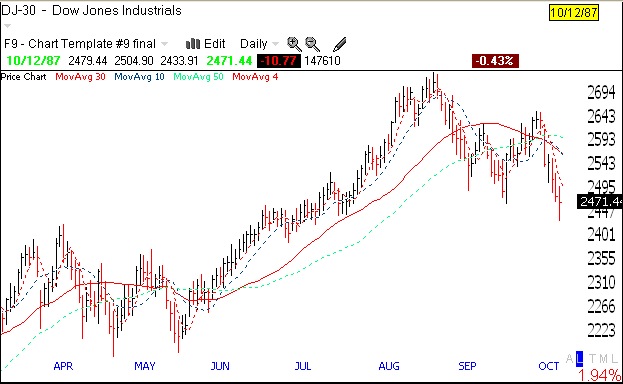Click the 2266 price axis label
Screen dimensions: 623x384
pyautogui.click(x=601, y=306)
